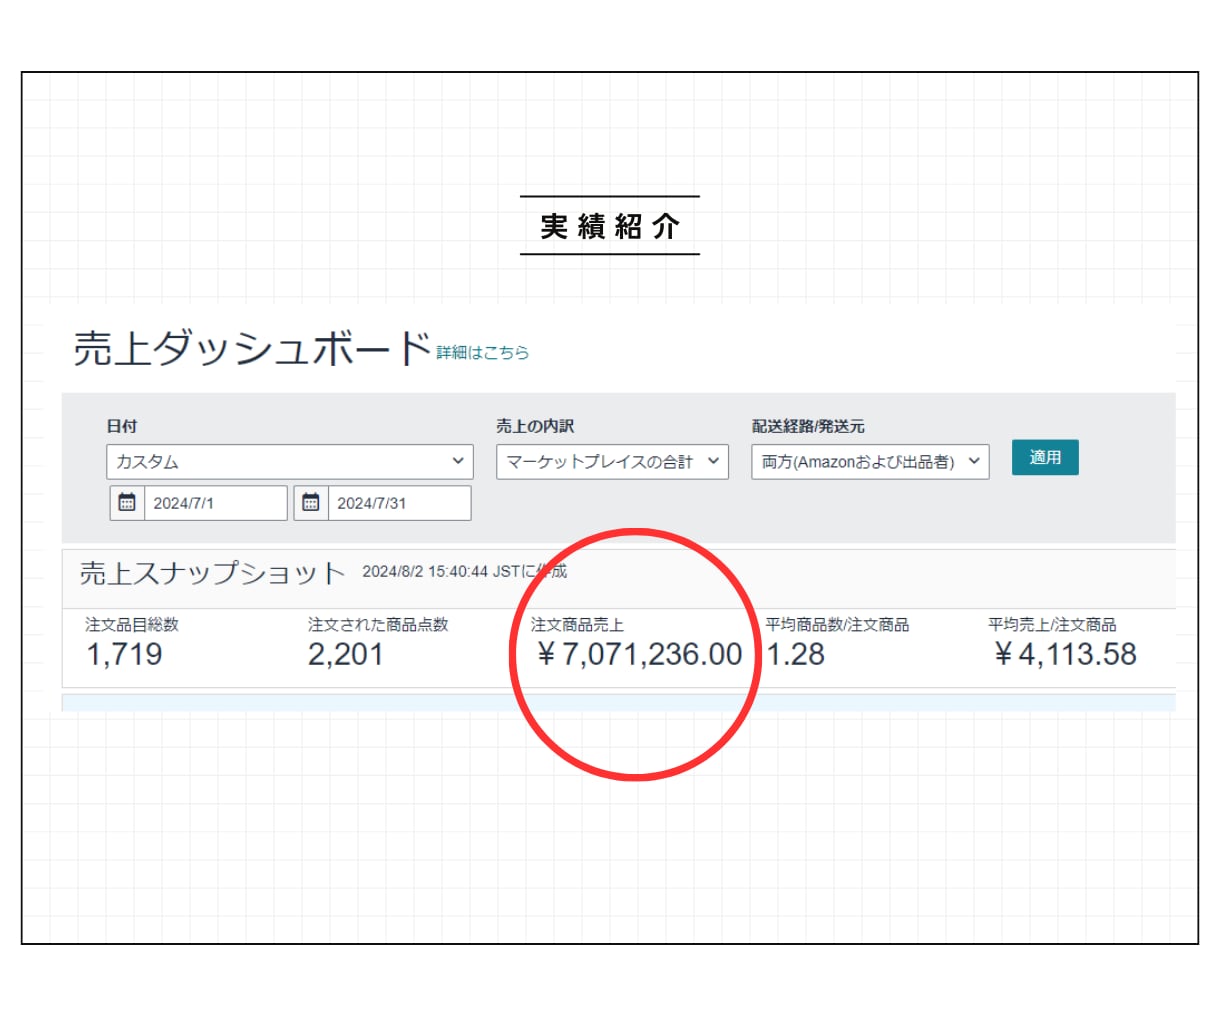Click the 売上ダッシュボード heading

(x=252, y=348)
